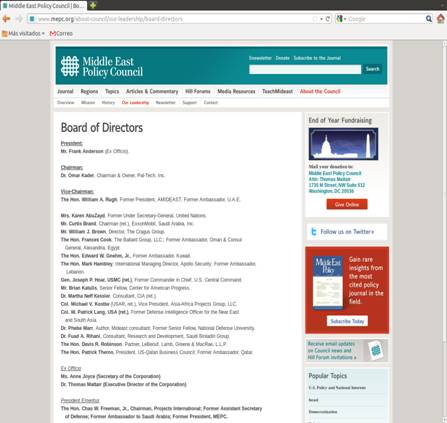Open the Regions menu
Viewport: 447px width, 423px height.
(x=89, y=91)
